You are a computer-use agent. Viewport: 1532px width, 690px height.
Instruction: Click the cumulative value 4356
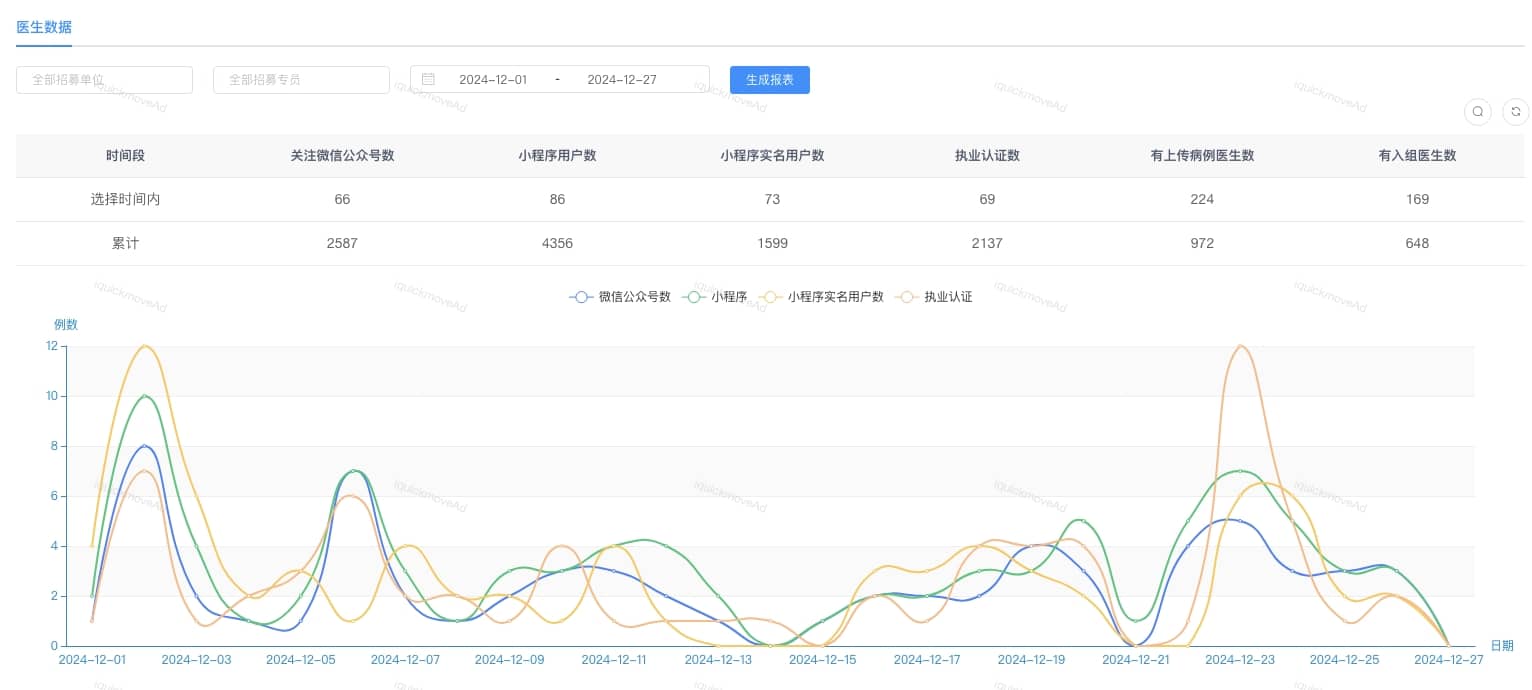(x=557, y=243)
